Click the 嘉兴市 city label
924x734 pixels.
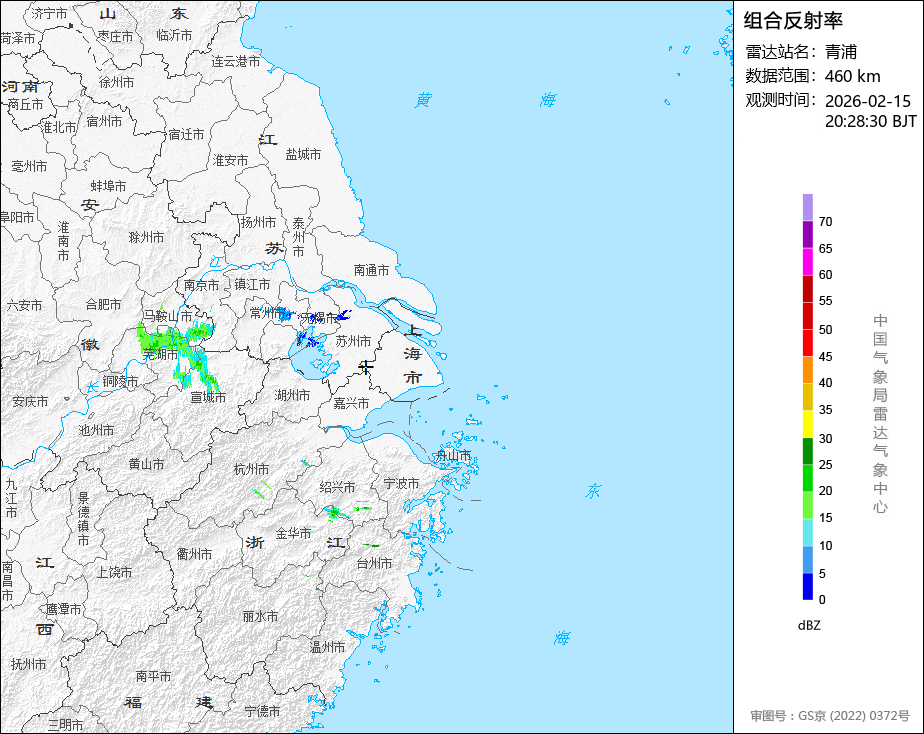(x=351, y=404)
